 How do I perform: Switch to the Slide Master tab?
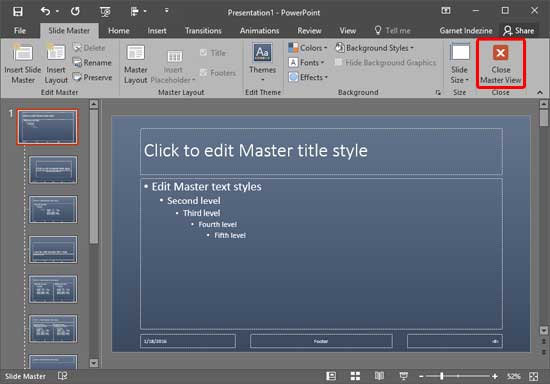[69, 31]
